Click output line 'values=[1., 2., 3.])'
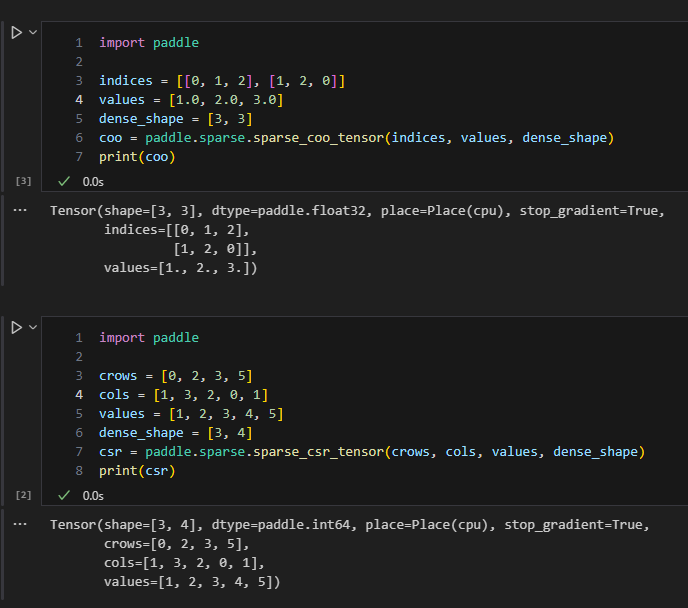 [180, 268]
